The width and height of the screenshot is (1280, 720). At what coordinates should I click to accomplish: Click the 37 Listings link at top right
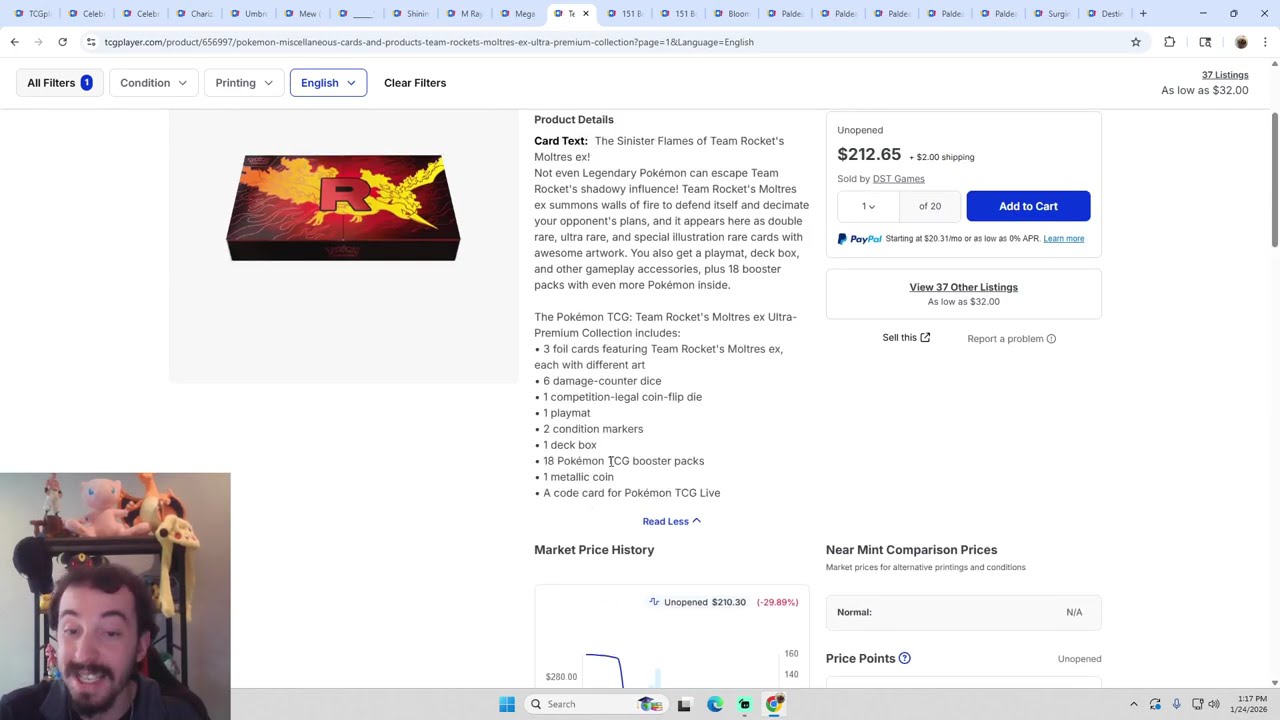(1225, 75)
